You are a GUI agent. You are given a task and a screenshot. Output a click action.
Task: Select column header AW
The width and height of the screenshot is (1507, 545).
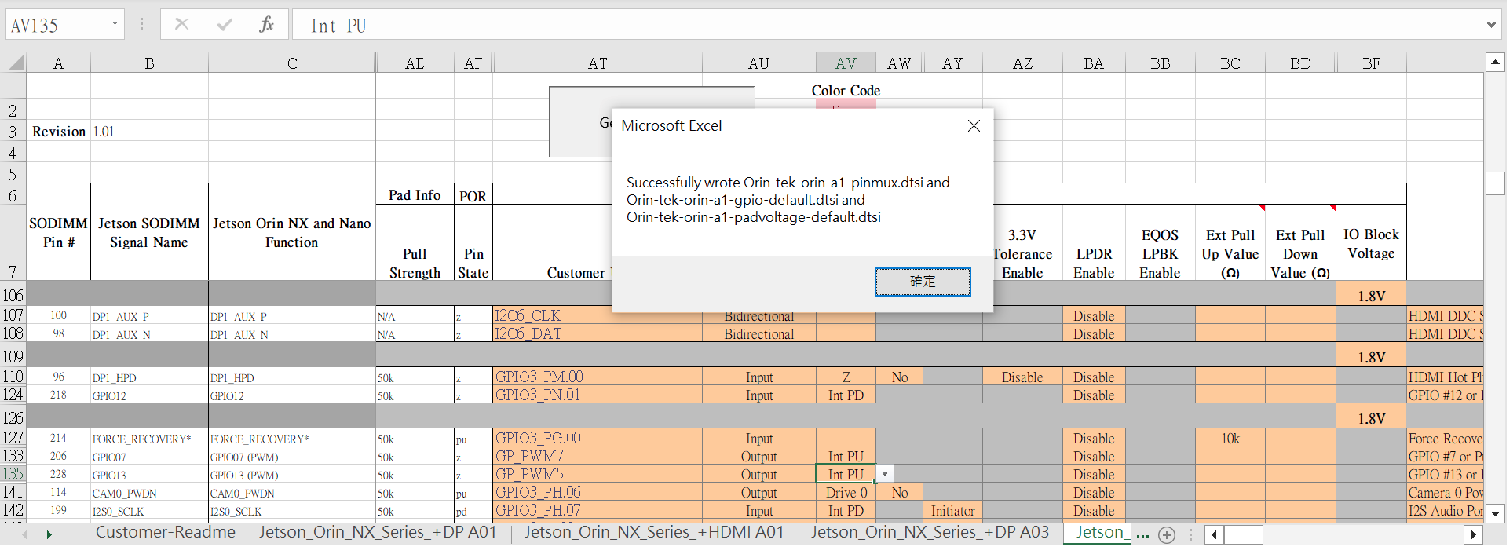899,63
